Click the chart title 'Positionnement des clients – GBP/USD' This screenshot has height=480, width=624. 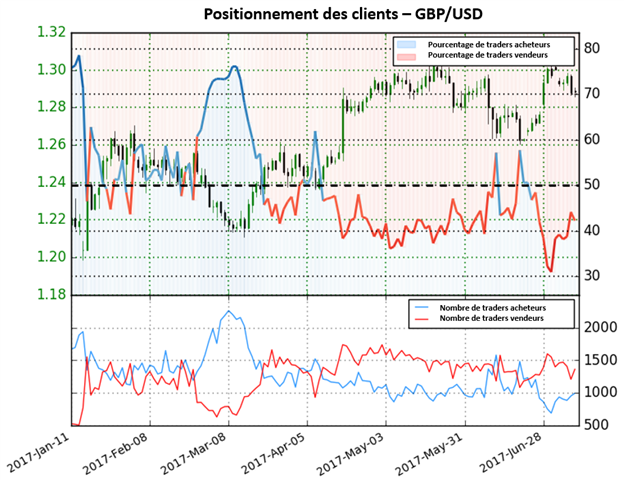coord(343,14)
